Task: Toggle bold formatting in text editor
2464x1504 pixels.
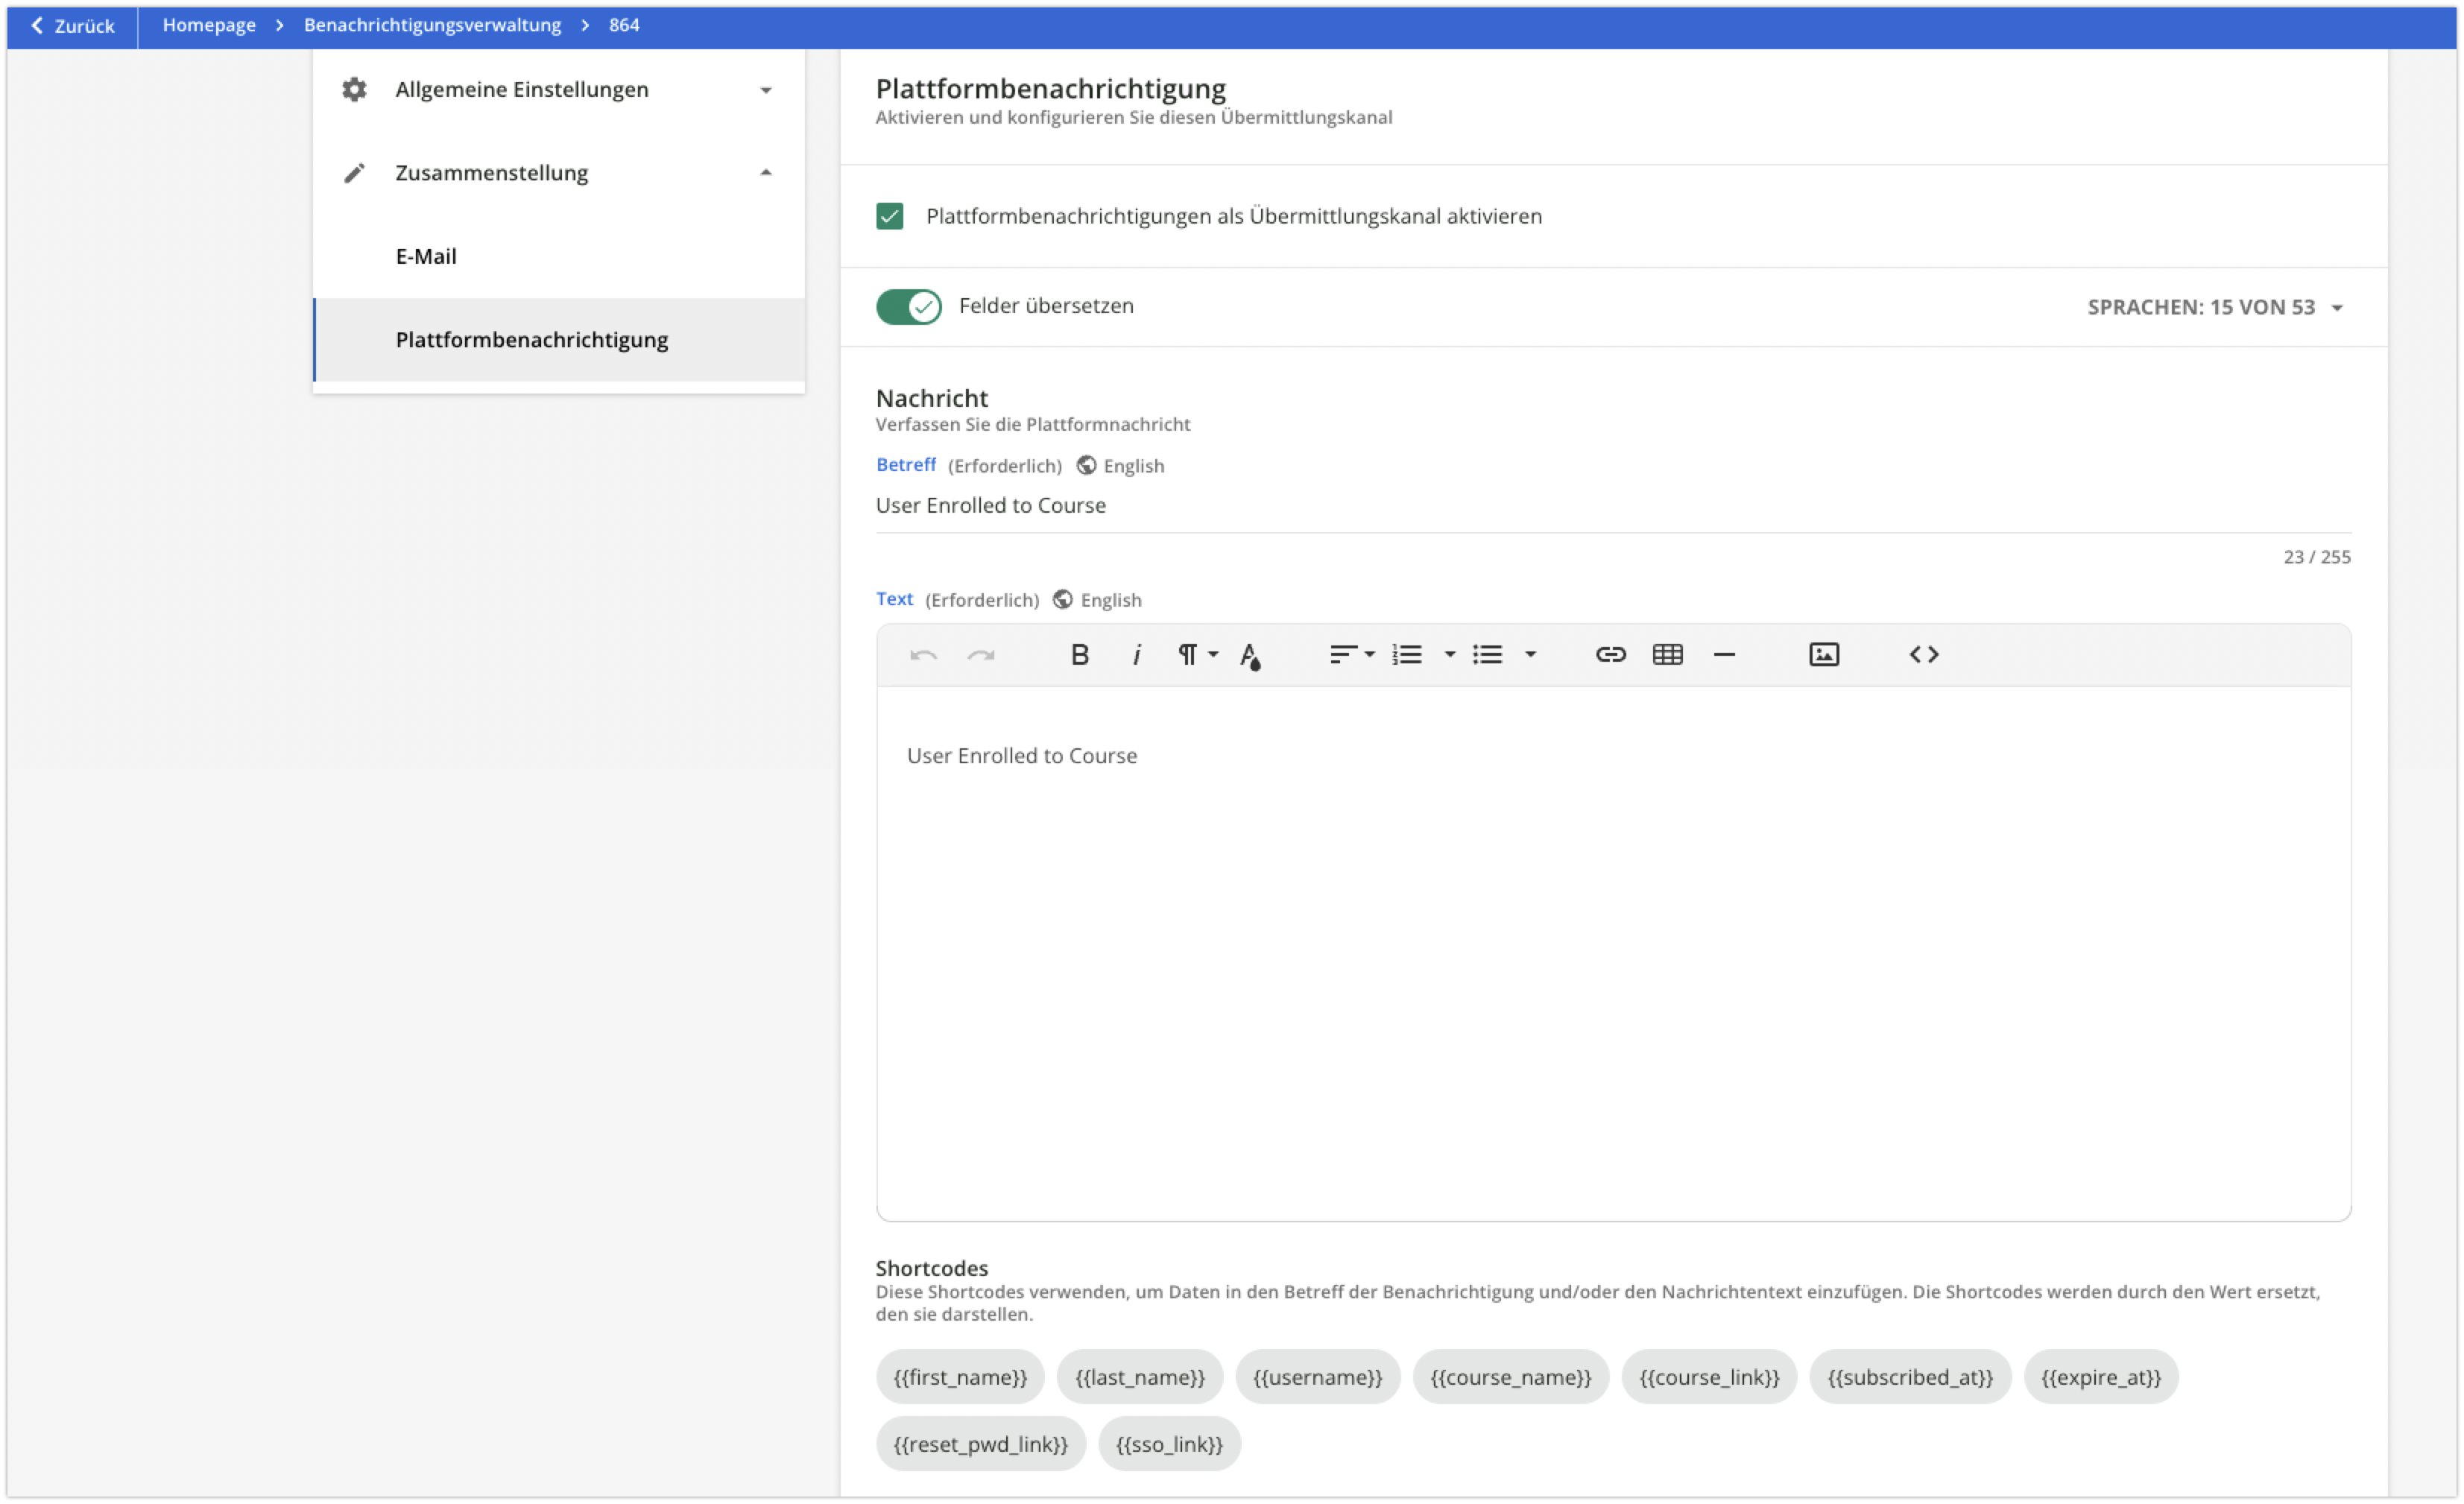Action: tap(1079, 655)
